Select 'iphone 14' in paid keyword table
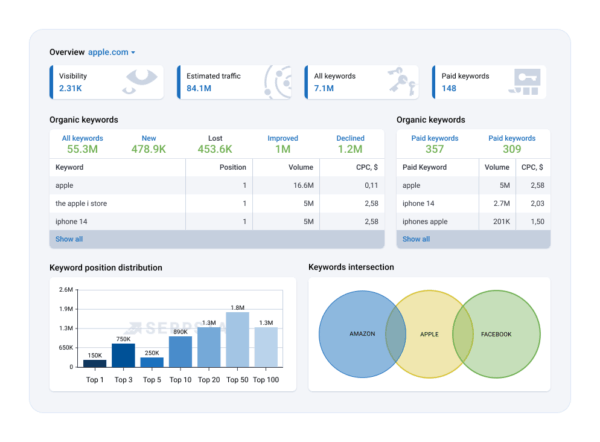 coord(418,204)
